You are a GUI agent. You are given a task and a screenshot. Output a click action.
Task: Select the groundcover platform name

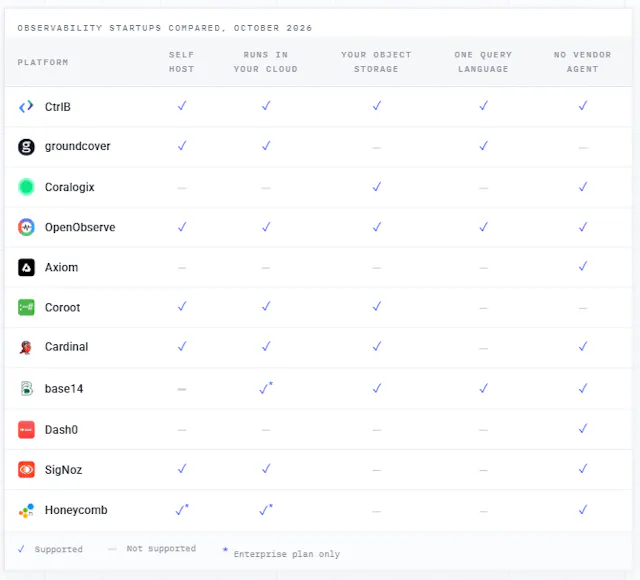pos(78,146)
